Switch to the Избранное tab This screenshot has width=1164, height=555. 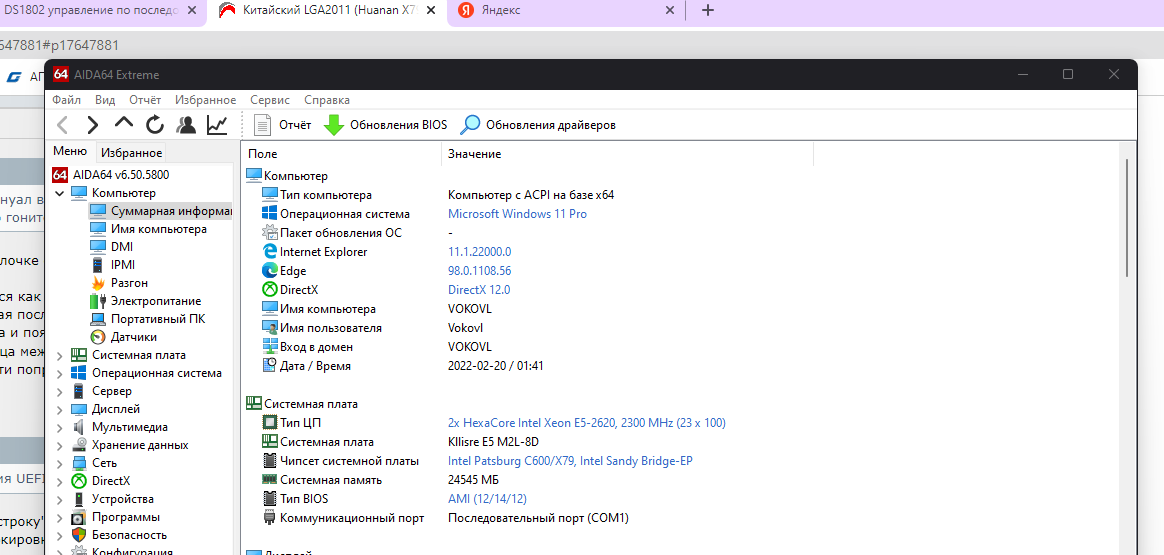click(131, 152)
